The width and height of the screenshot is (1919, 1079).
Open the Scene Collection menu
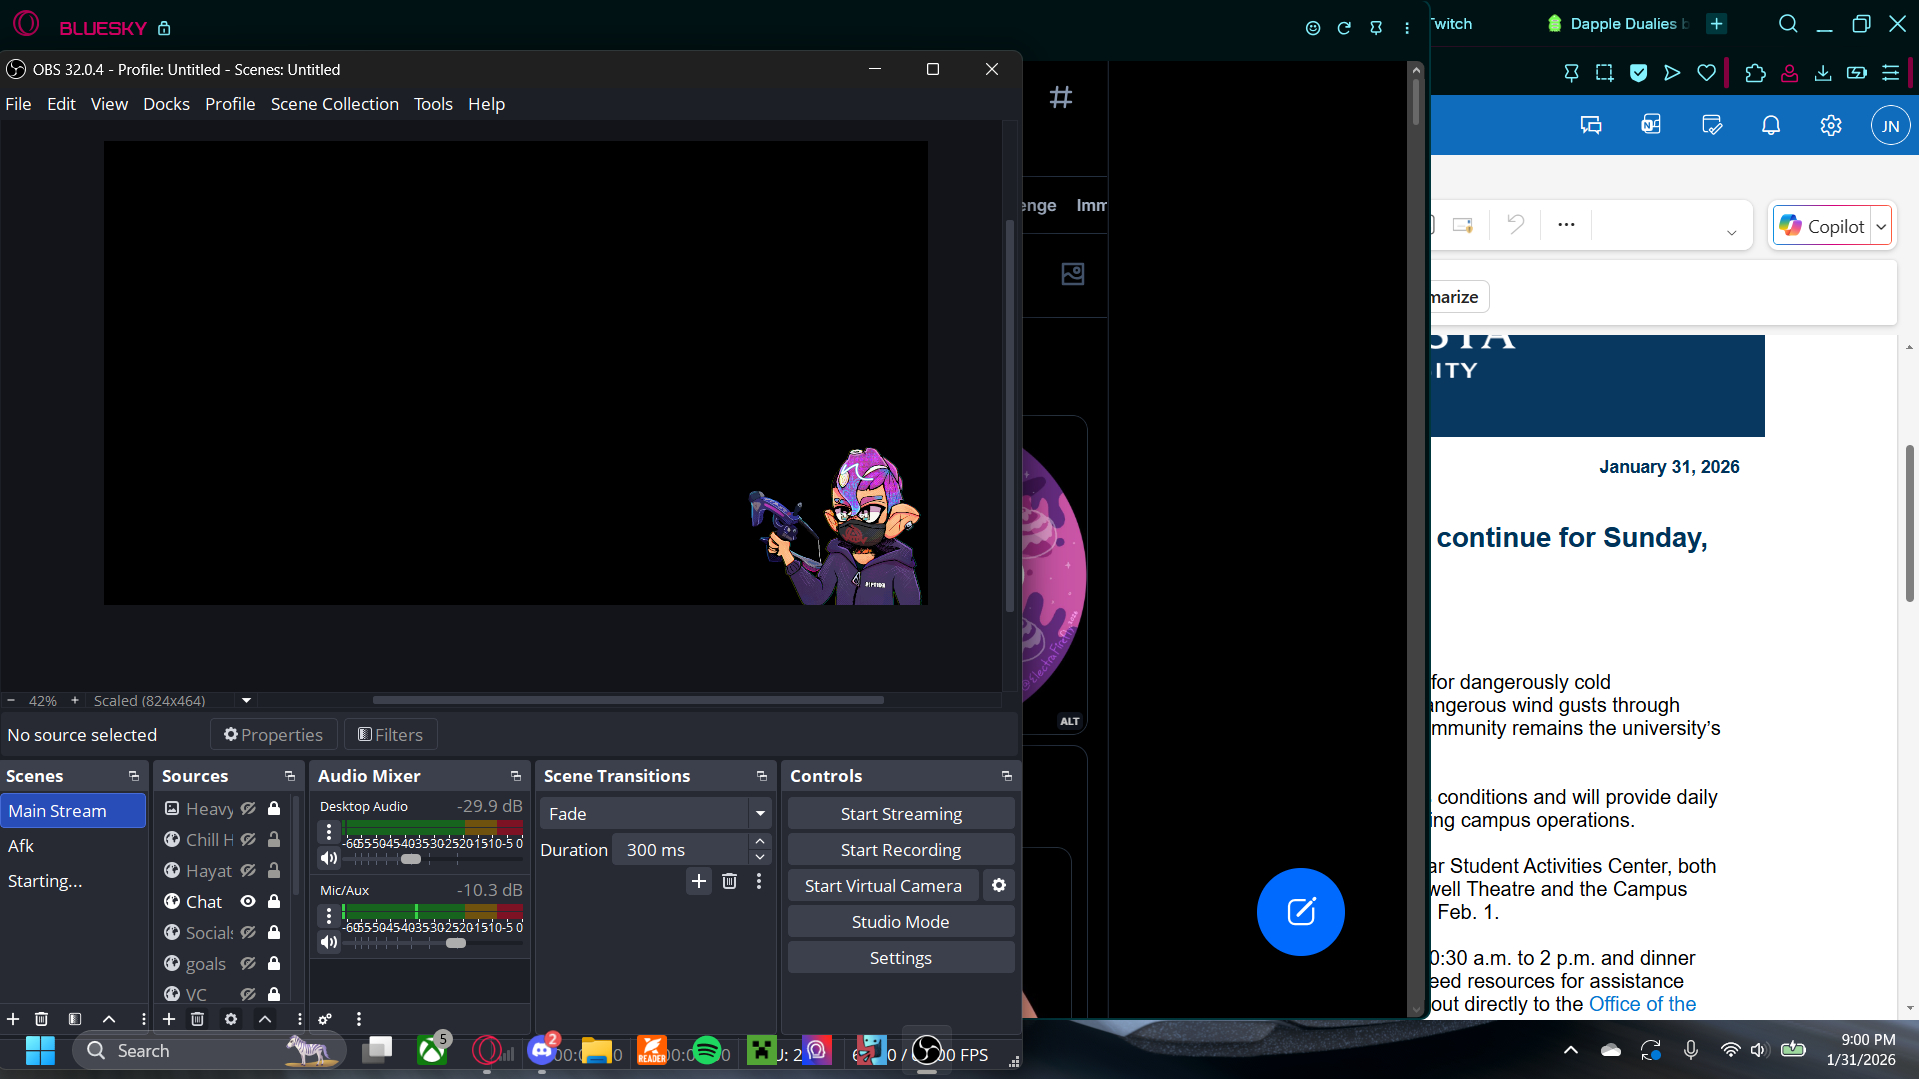[x=334, y=104]
